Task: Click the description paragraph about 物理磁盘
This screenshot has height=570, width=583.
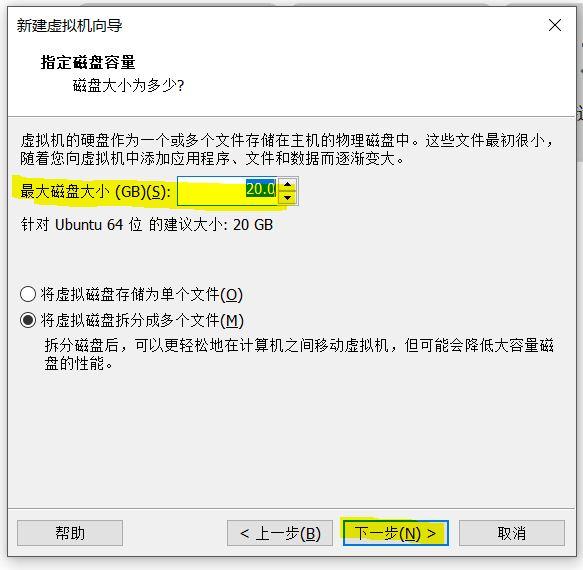Action: pos(287,149)
